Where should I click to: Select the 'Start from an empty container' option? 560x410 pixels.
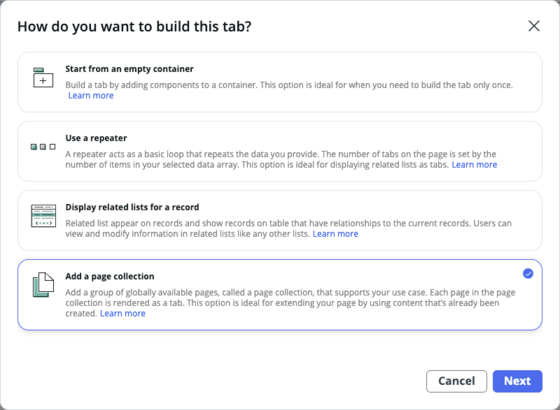tap(280, 82)
